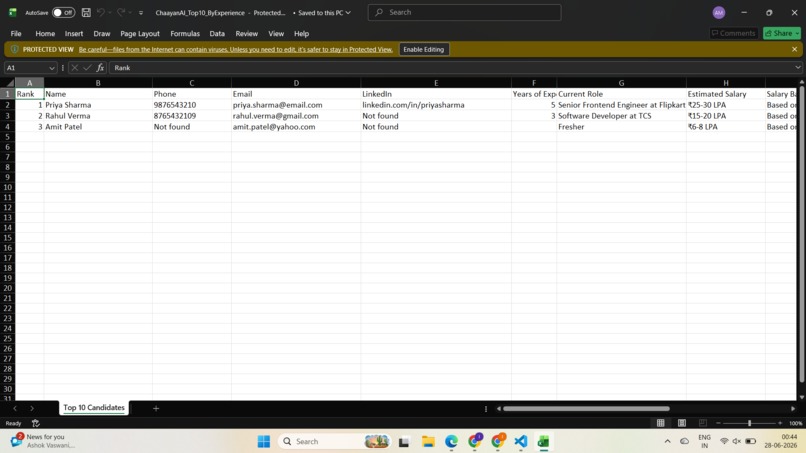Switch to the Insert tab
The image size is (806, 453).
[x=74, y=33]
